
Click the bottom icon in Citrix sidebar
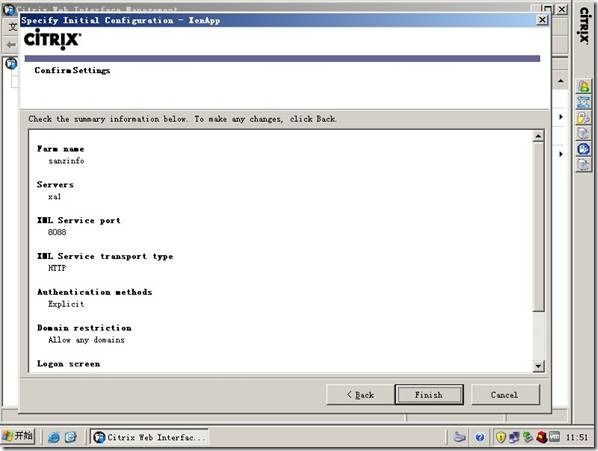(x=584, y=164)
